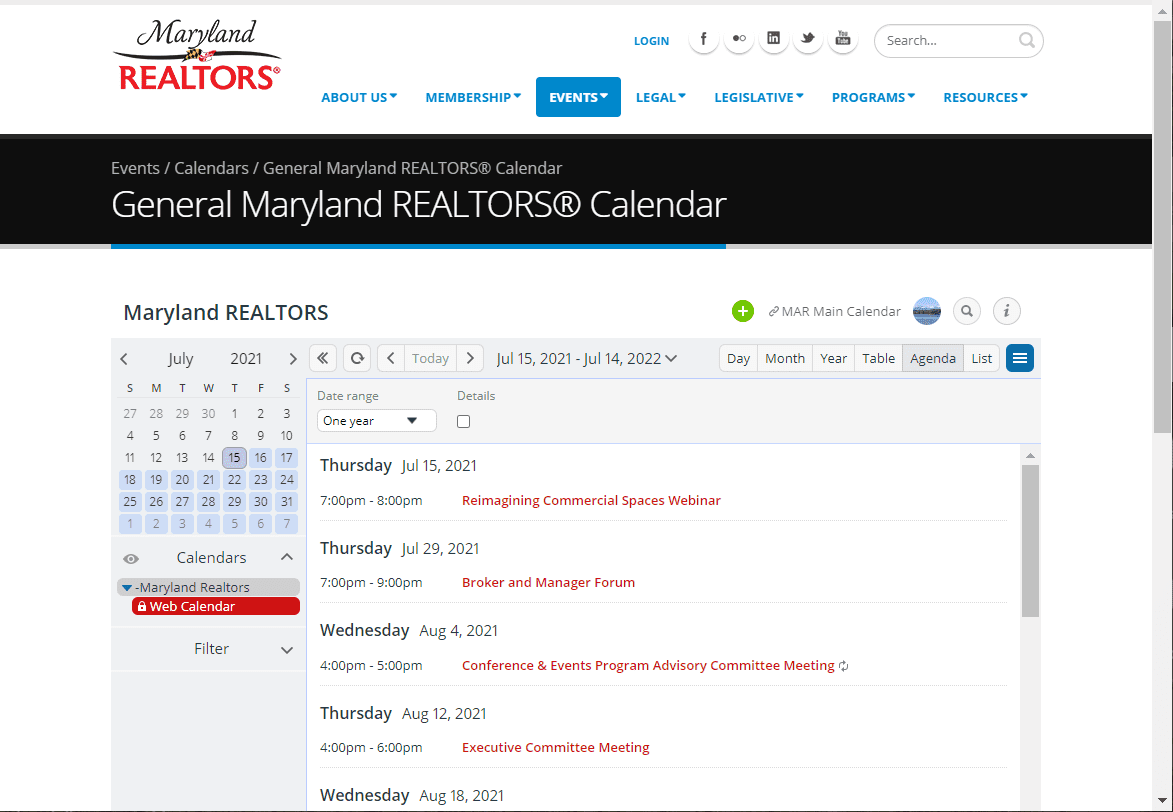Switch to the Month view tab
This screenshot has width=1173, height=812.
[x=785, y=358]
